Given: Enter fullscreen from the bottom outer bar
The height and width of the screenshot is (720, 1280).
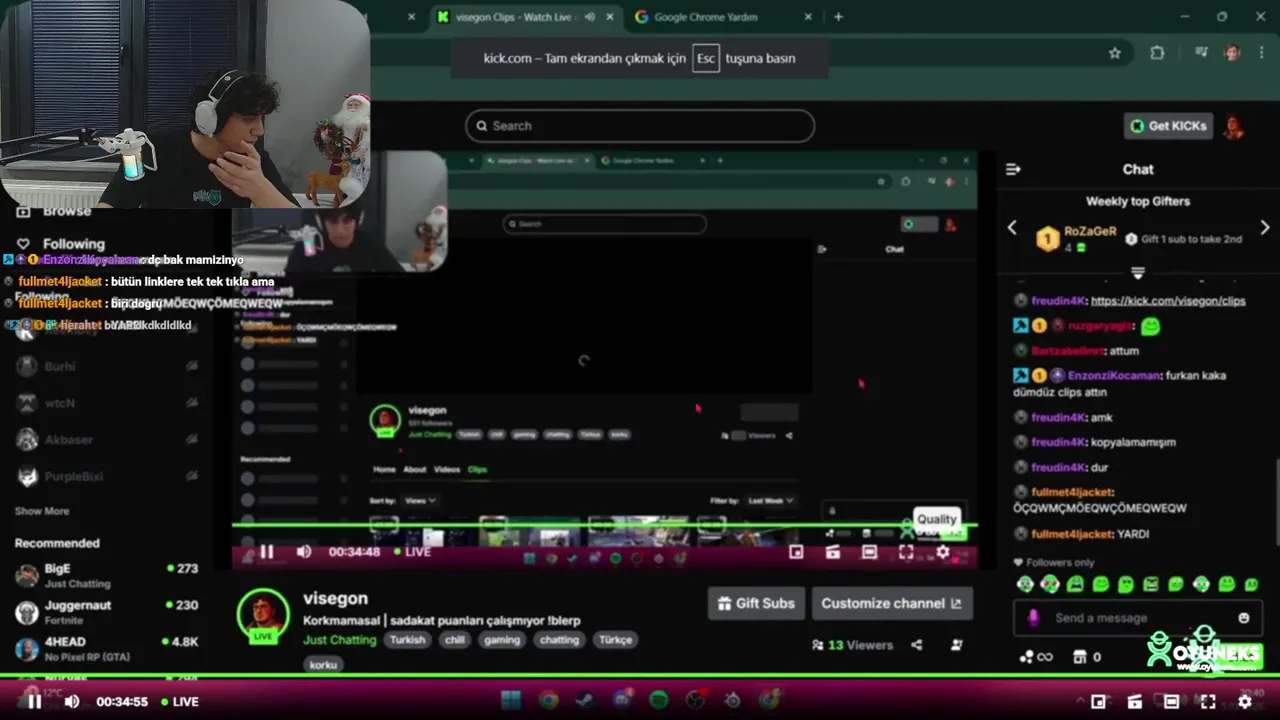Looking at the screenshot, I should click(1208, 702).
